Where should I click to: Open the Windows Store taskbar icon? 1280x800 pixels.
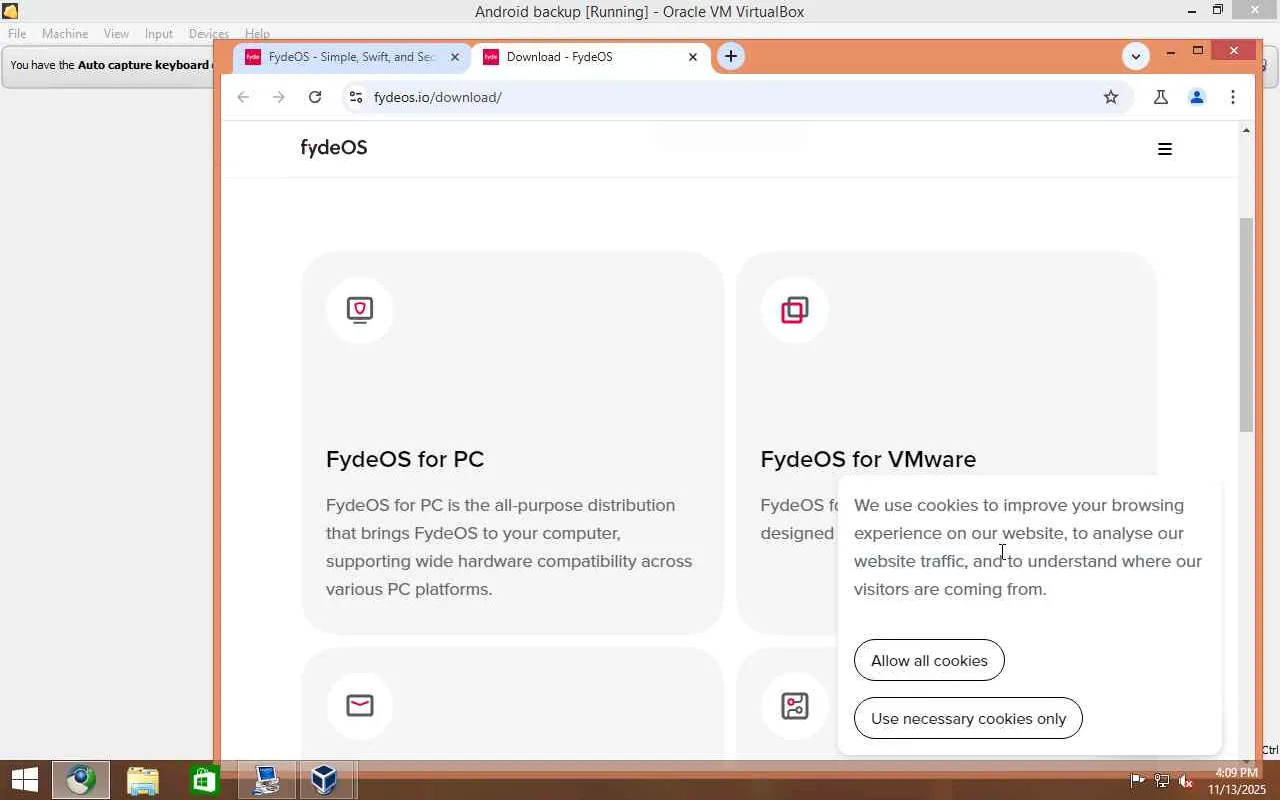click(204, 780)
